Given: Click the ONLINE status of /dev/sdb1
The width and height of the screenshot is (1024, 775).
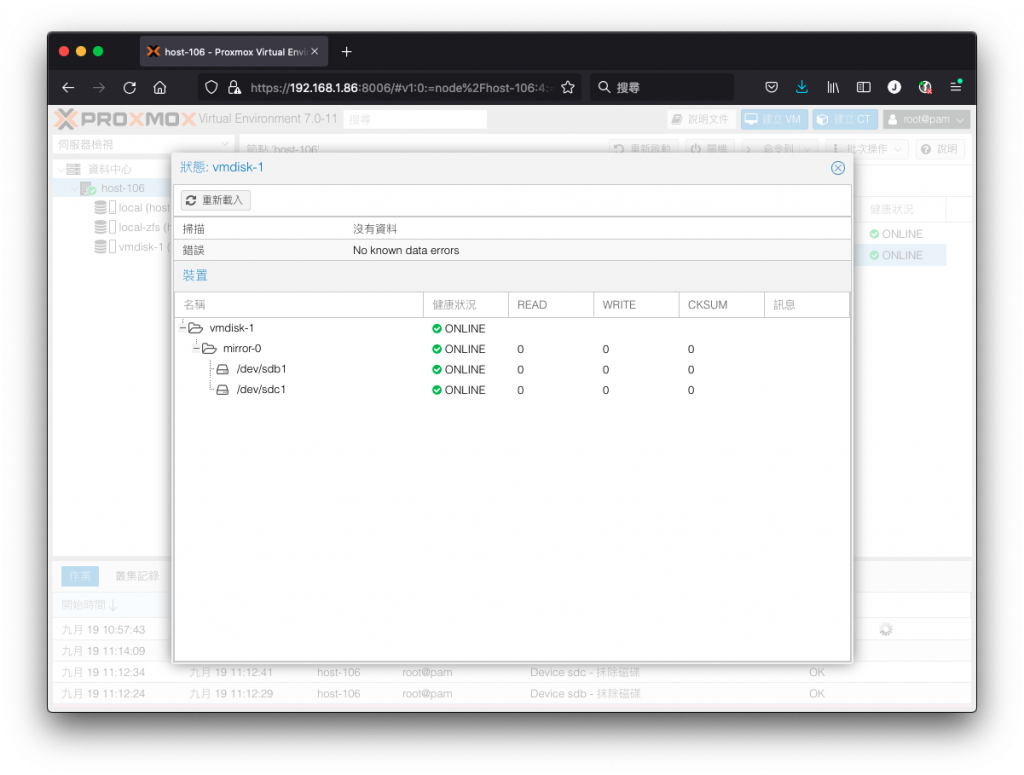Looking at the screenshot, I should click(458, 370).
